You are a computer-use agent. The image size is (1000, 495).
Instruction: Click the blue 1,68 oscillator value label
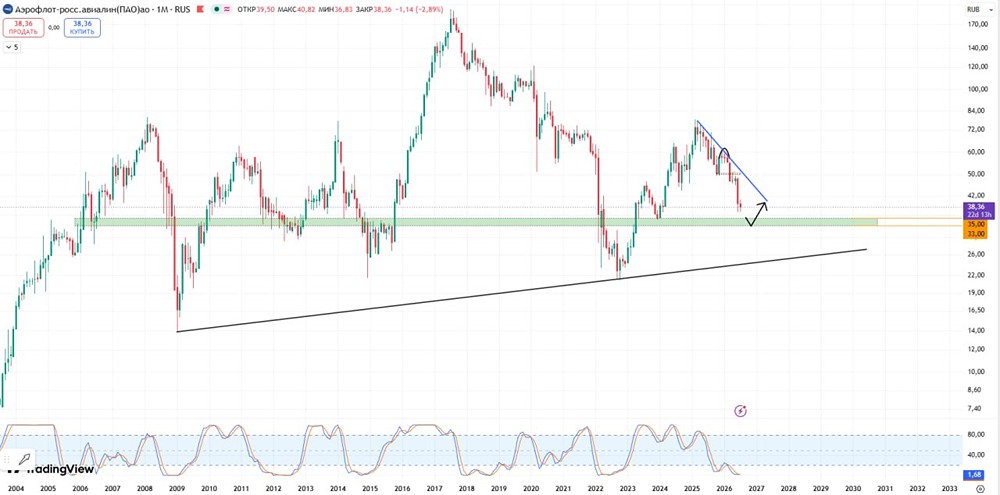(x=974, y=475)
